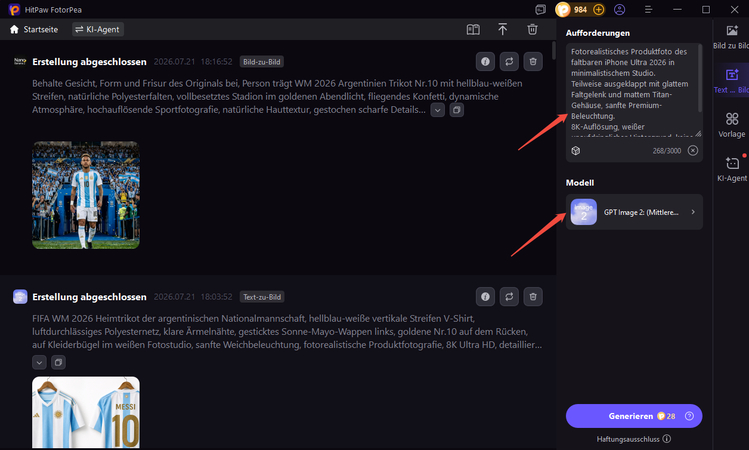Screen dimensions: 749x450
Task: Go to Startseite home tab
Action: (33, 30)
